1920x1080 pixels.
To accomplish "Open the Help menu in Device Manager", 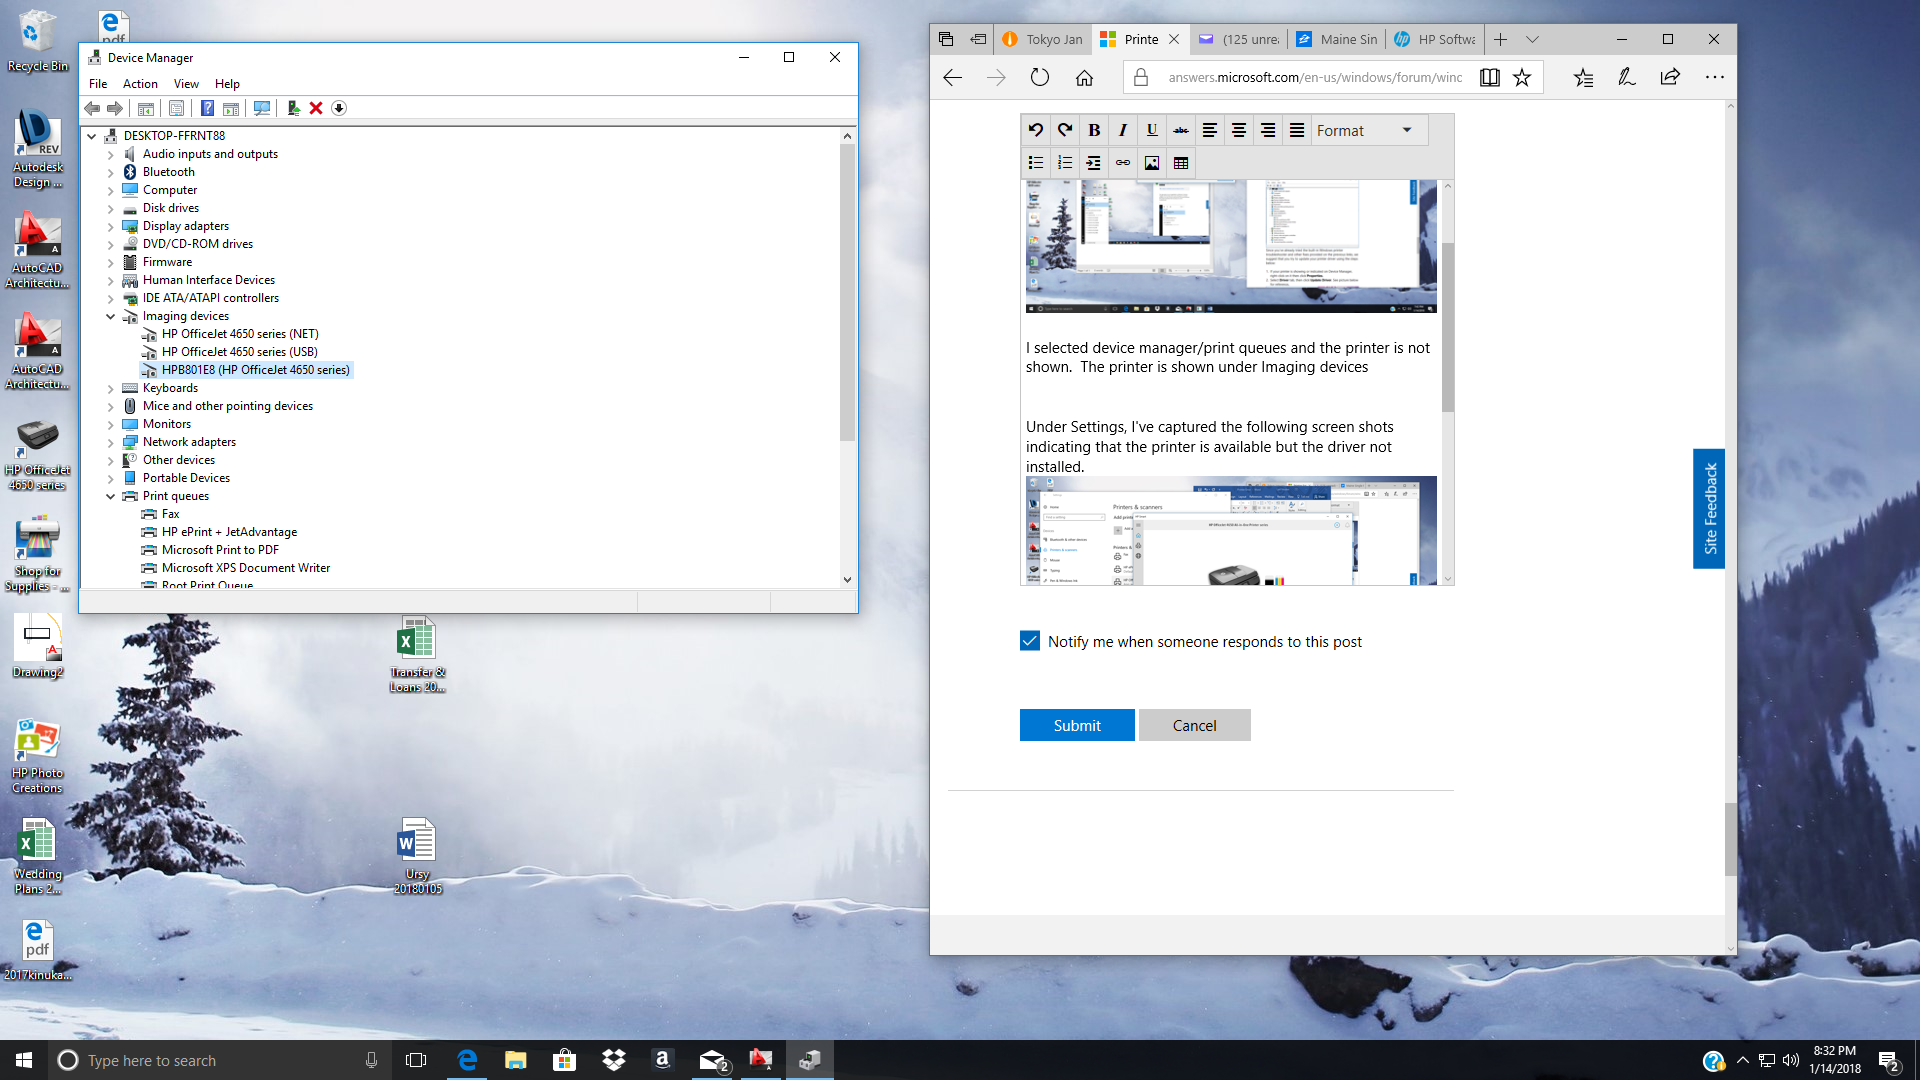I will point(227,84).
